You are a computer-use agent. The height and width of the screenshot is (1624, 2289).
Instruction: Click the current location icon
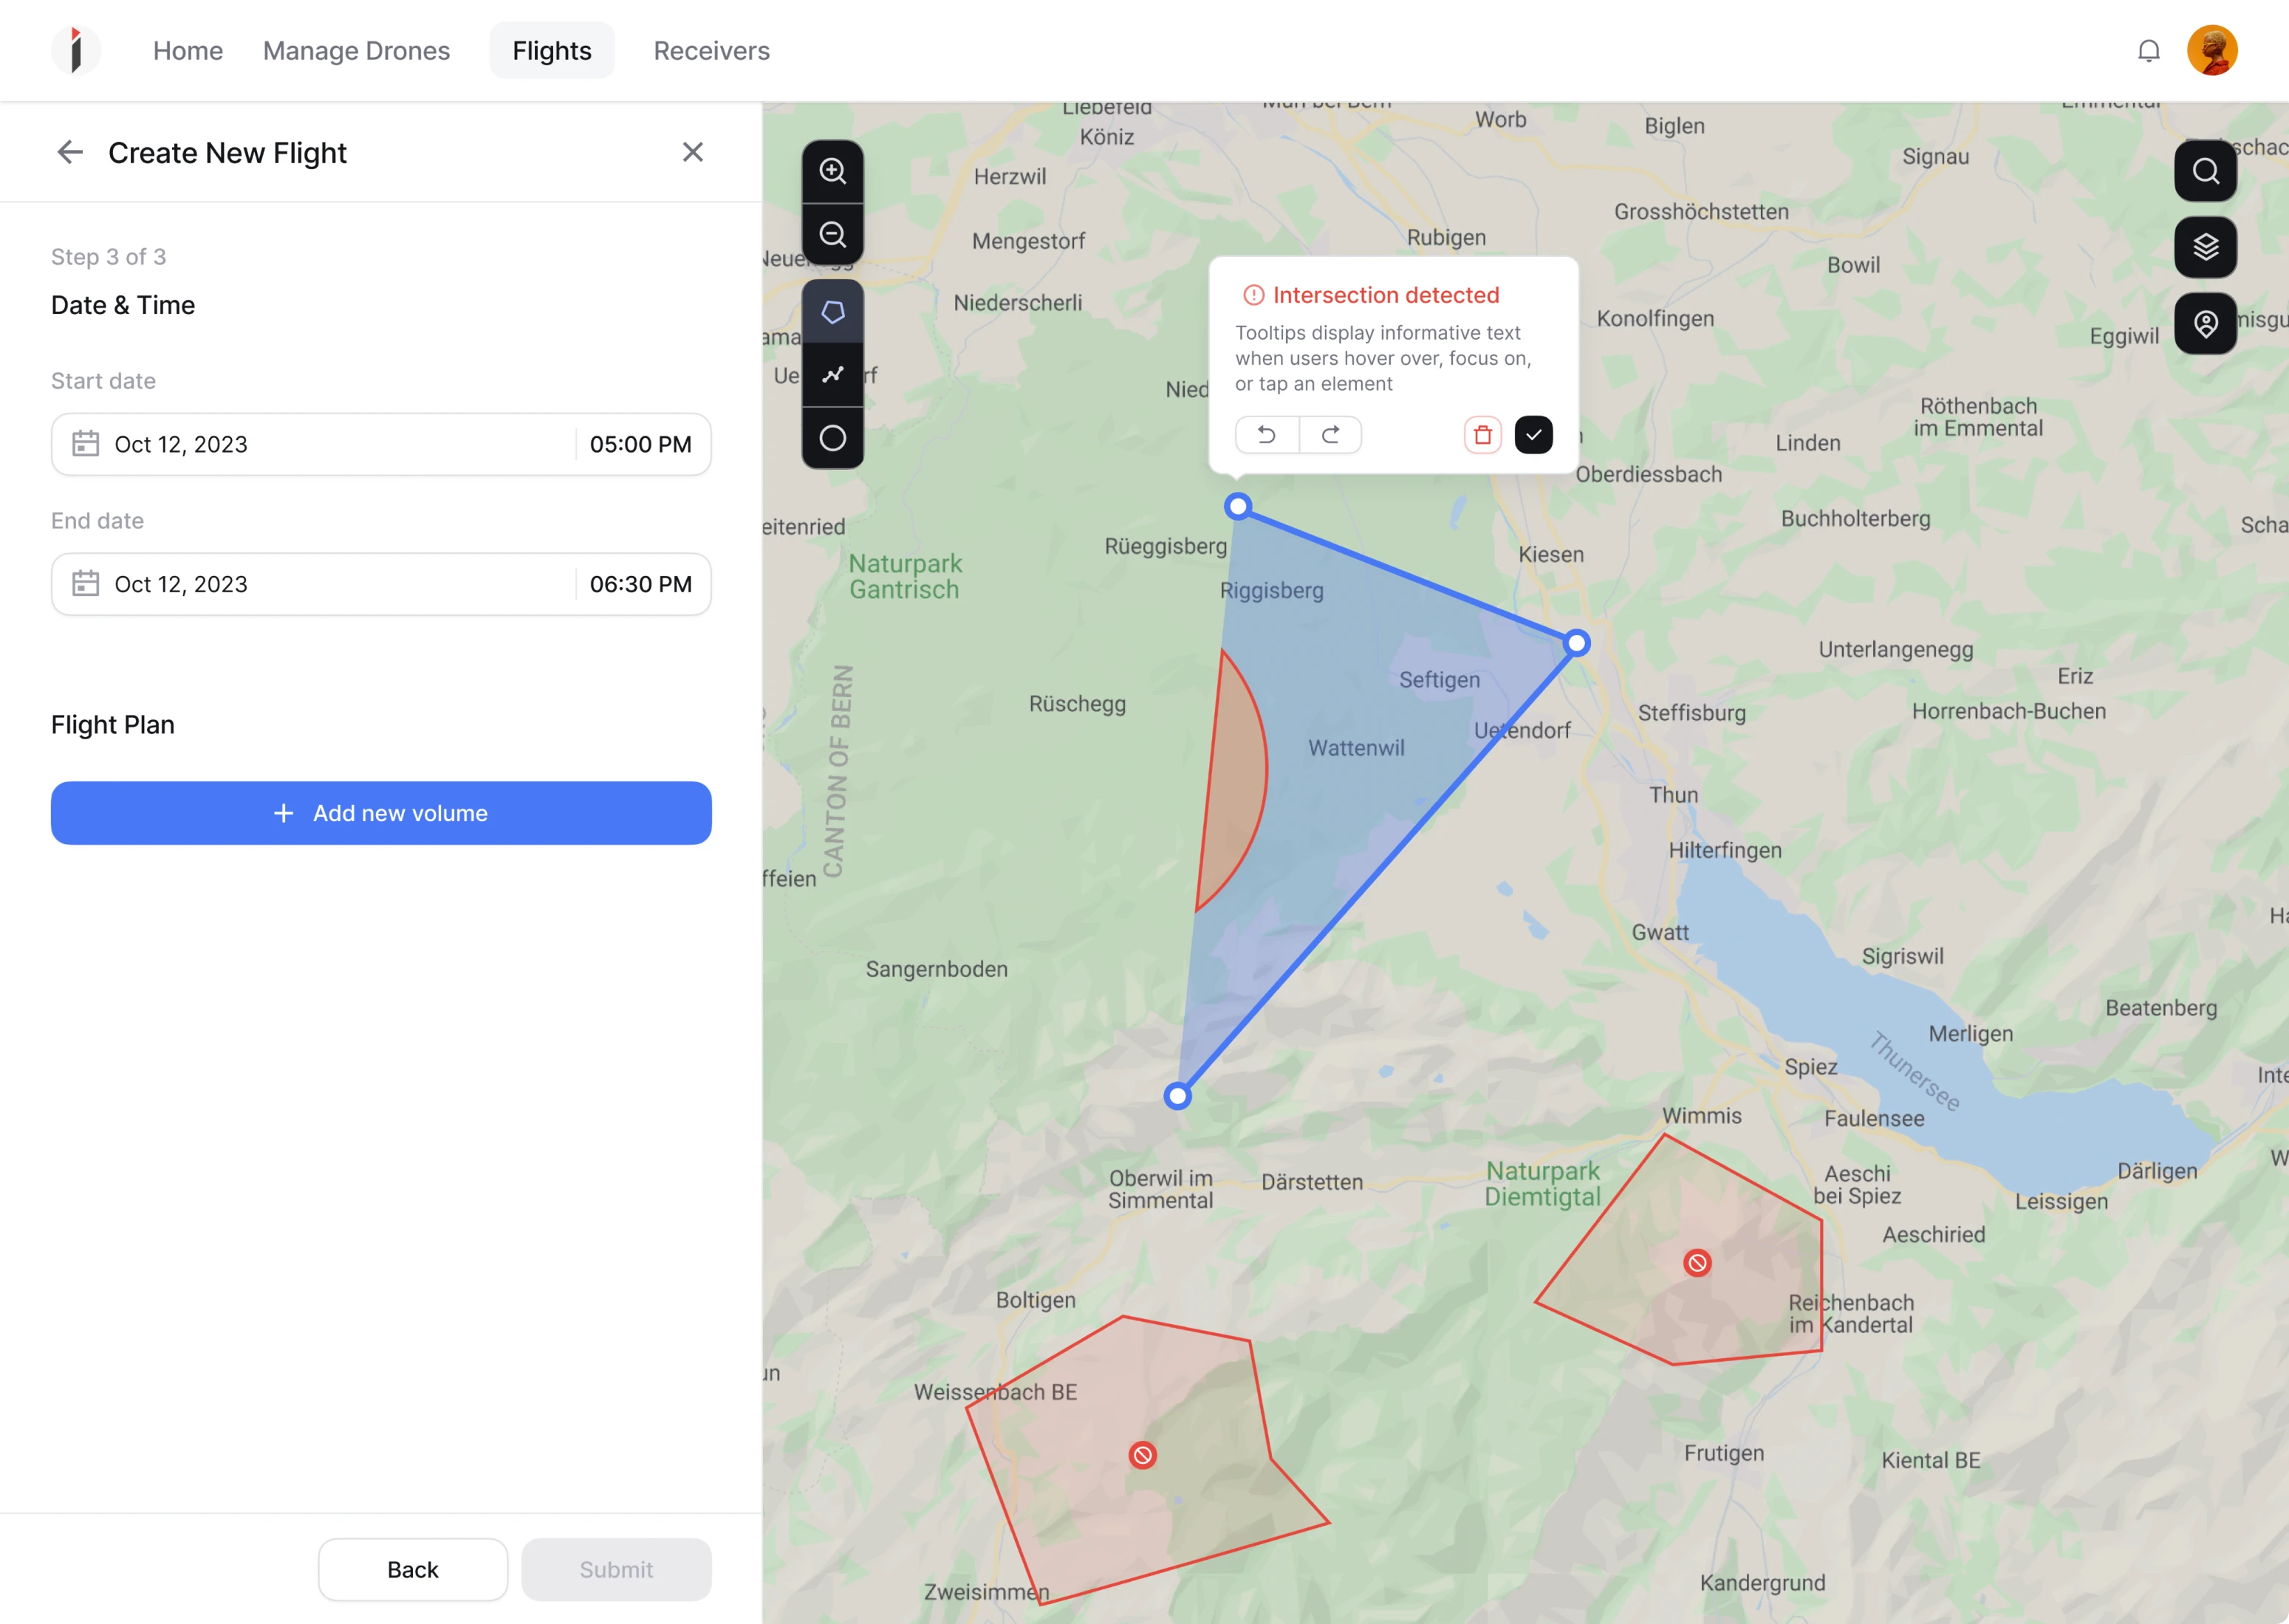tap(2206, 323)
